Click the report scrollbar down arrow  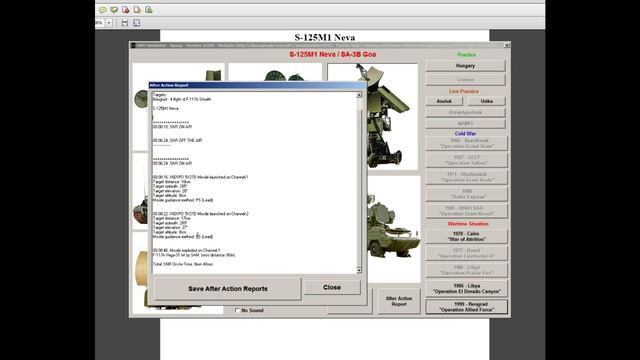click(359, 270)
